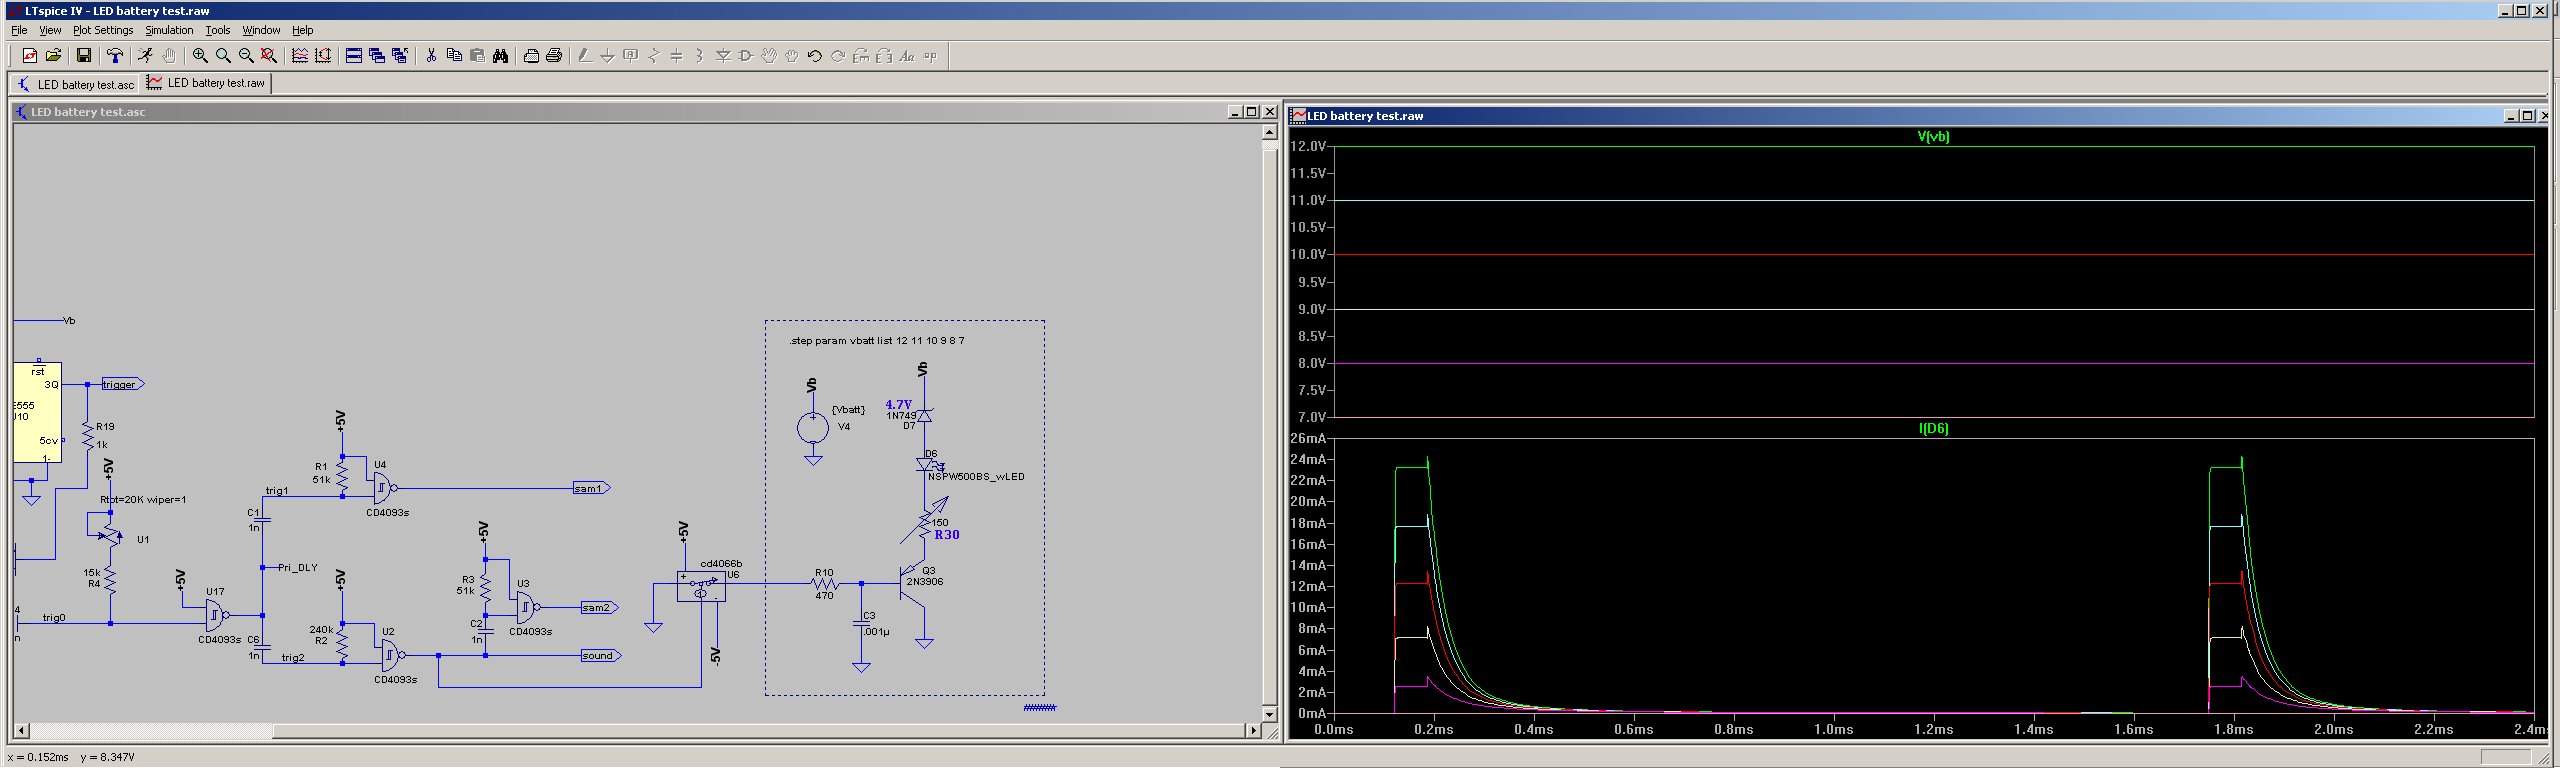Click the Copy icon in toolbar

pyautogui.click(x=454, y=56)
